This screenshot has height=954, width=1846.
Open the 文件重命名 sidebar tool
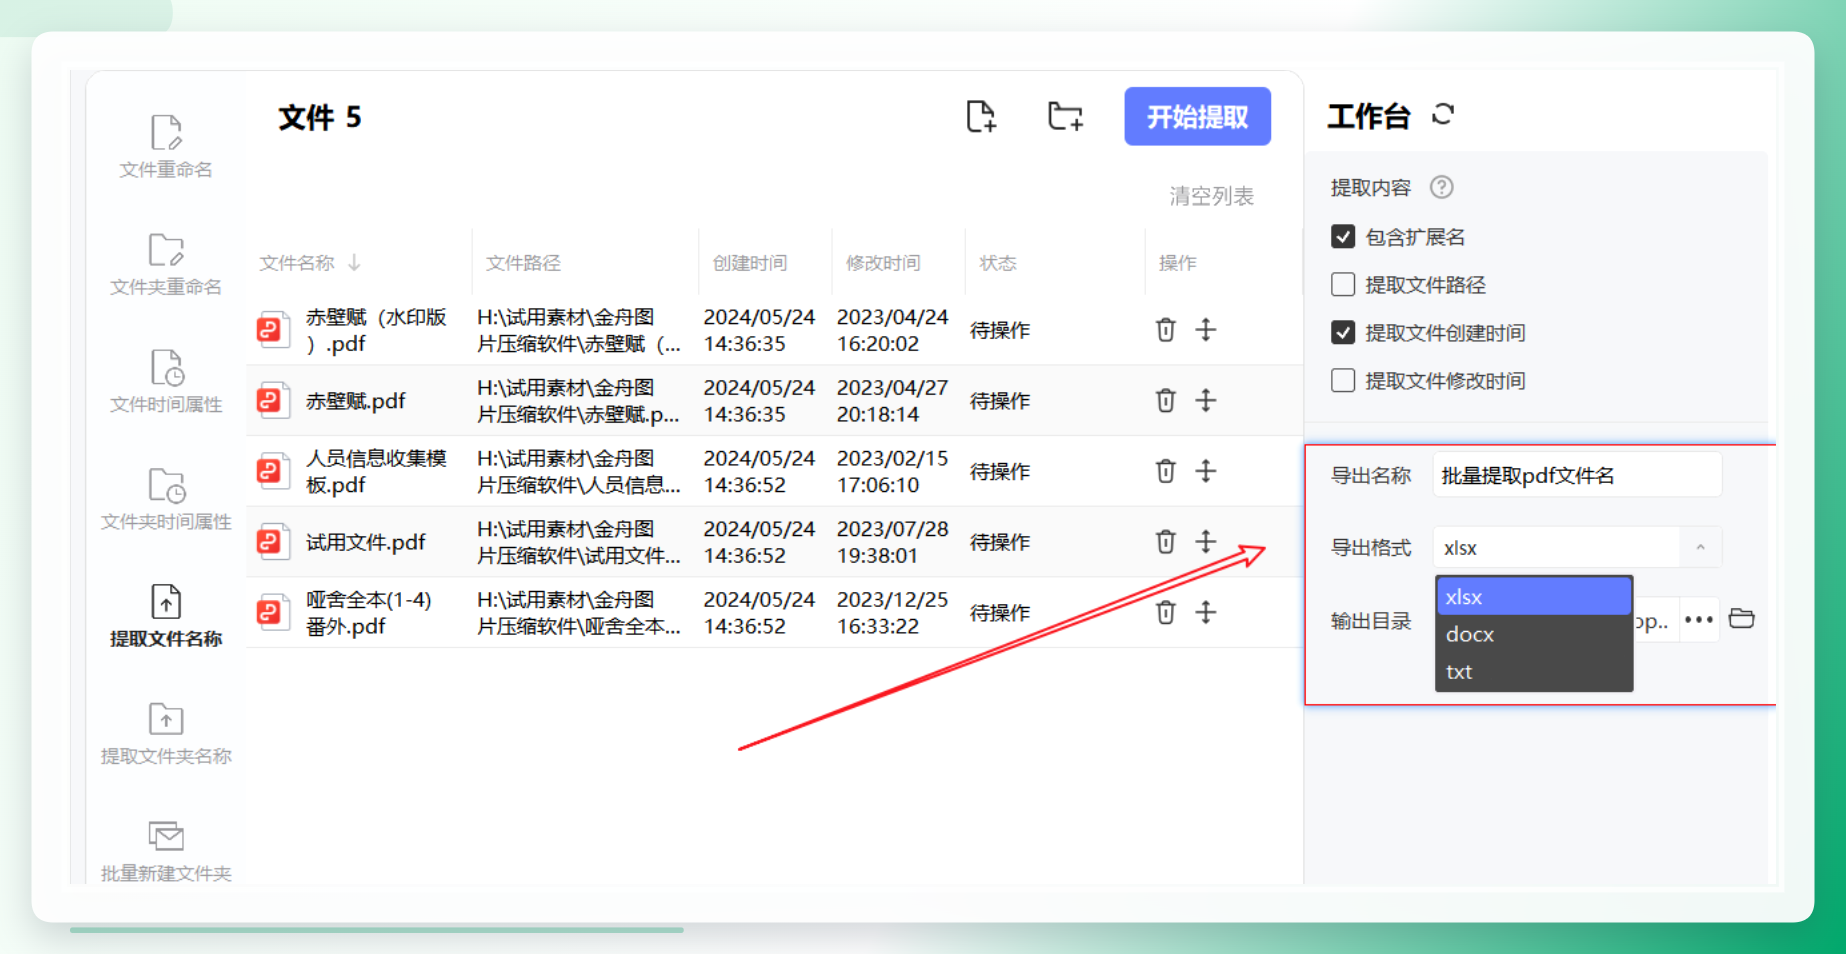point(166,146)
